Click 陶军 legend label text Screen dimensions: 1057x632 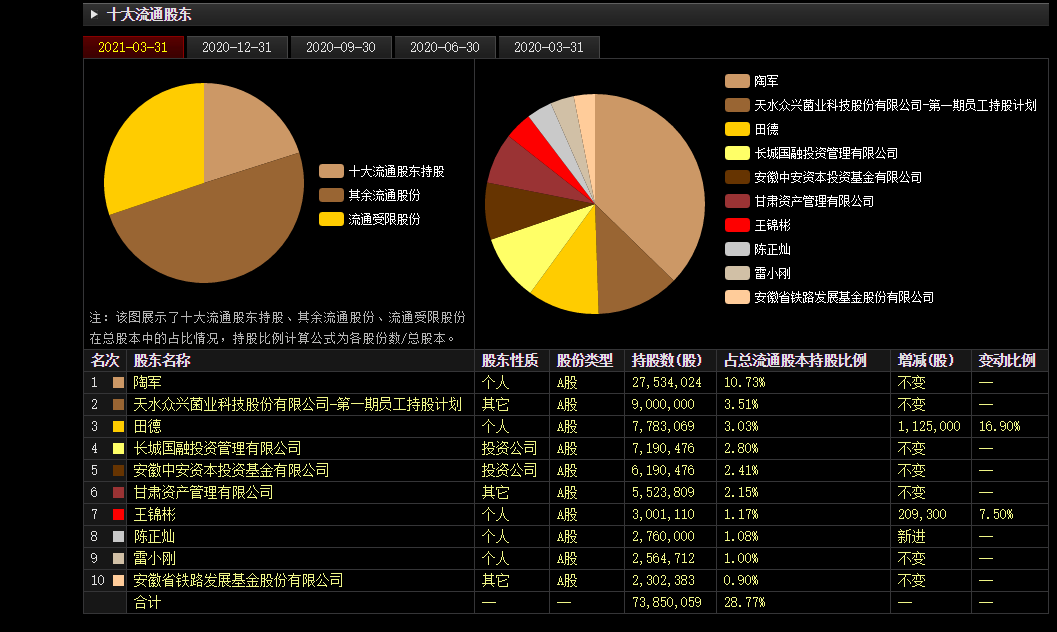click(766, 81)
